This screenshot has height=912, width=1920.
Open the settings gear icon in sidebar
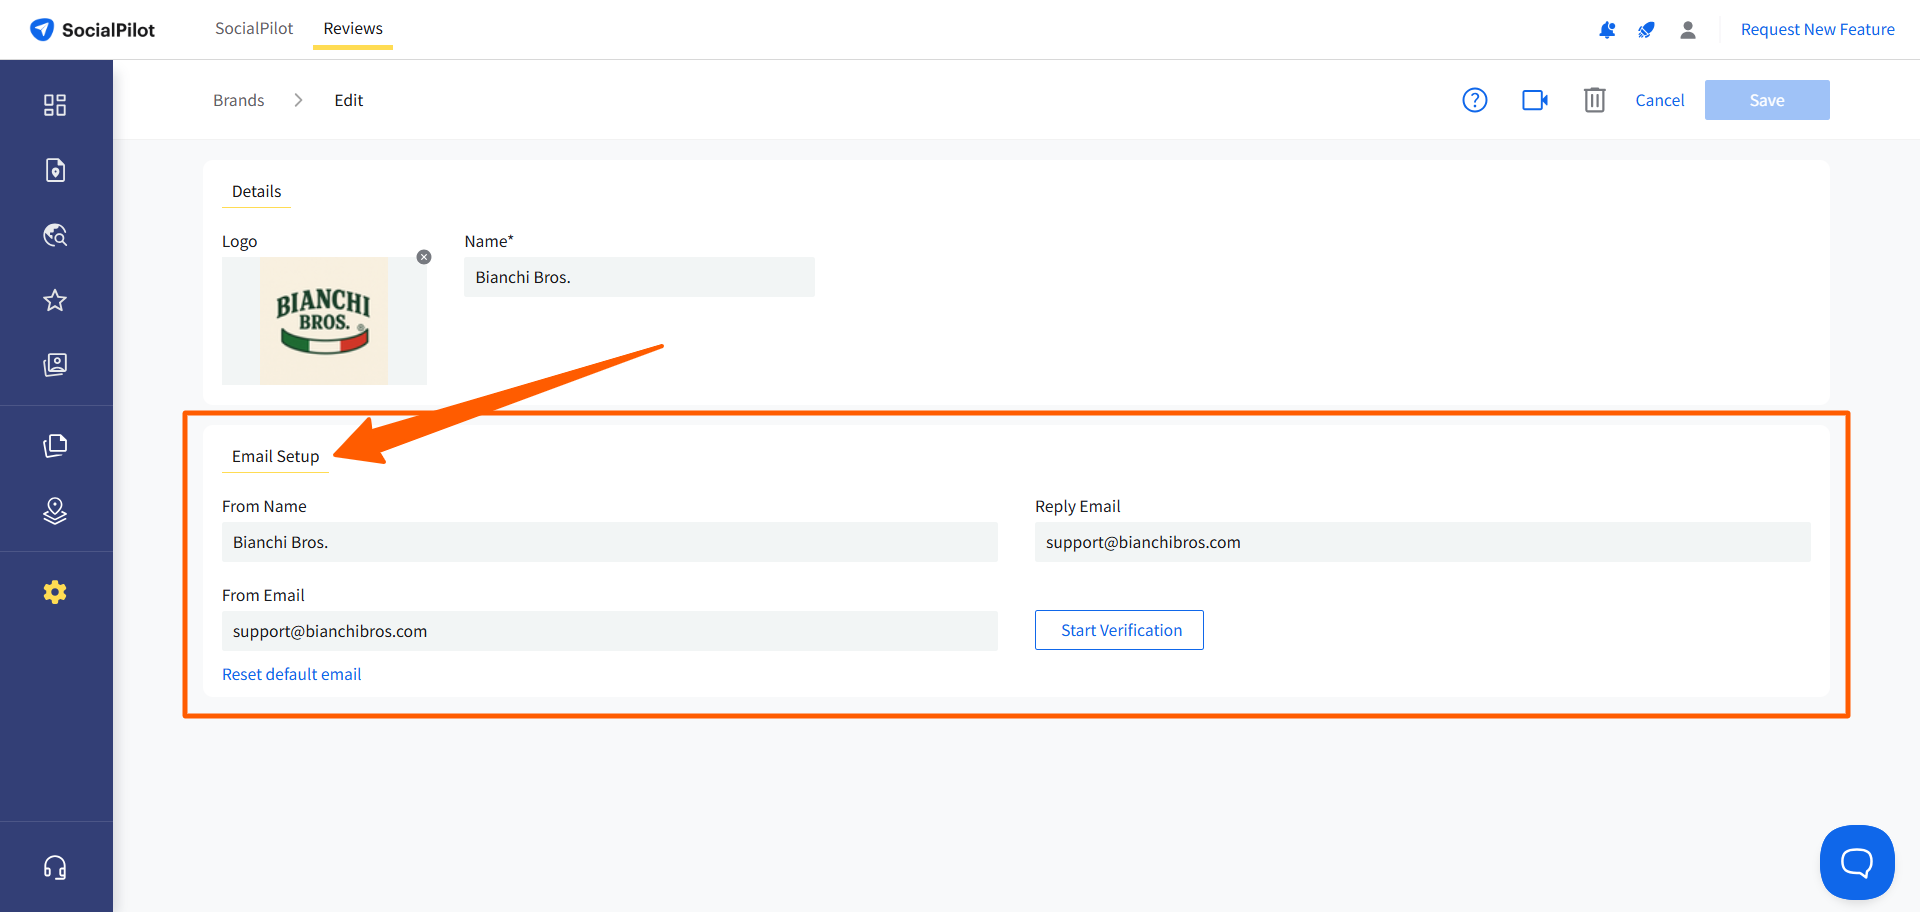coord(55,592)
